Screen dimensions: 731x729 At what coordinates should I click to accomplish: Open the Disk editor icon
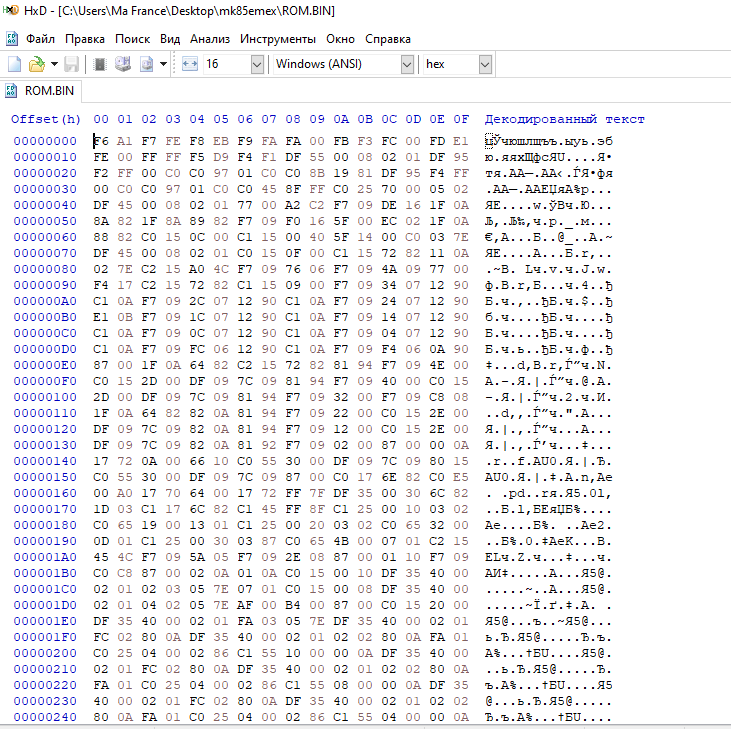123,64
